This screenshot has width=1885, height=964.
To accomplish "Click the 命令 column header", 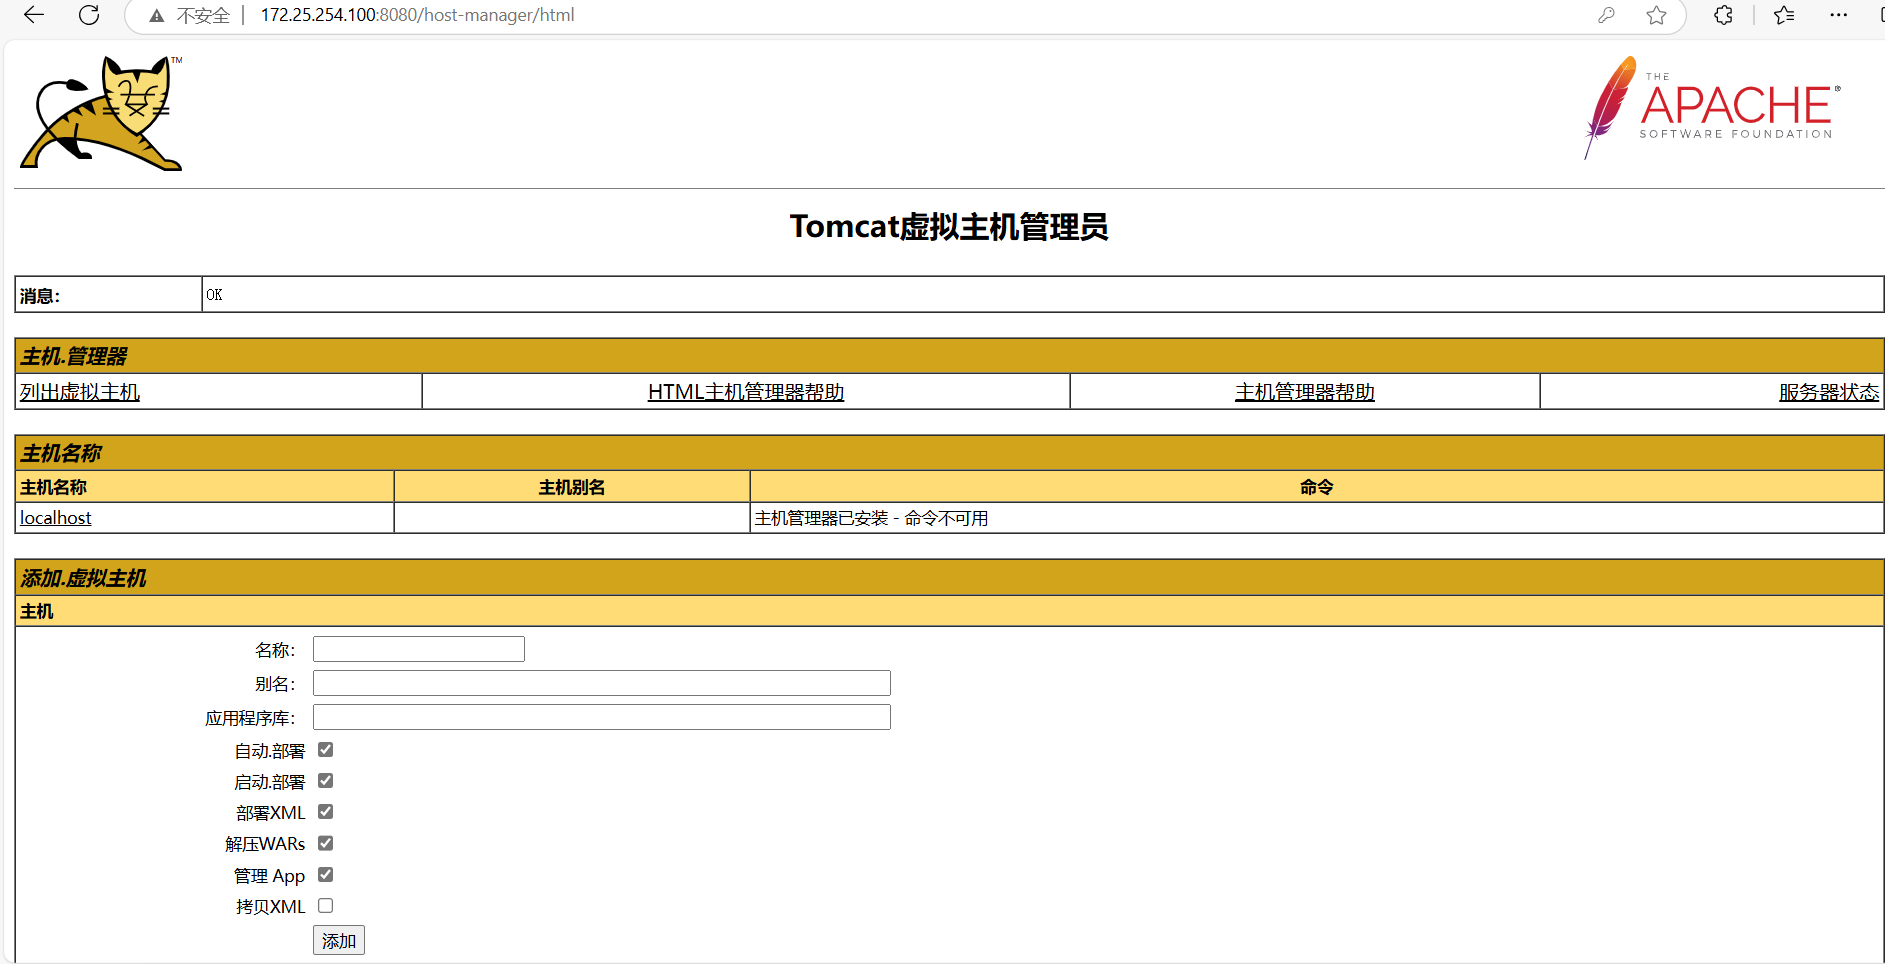I will click(1317, 487).
